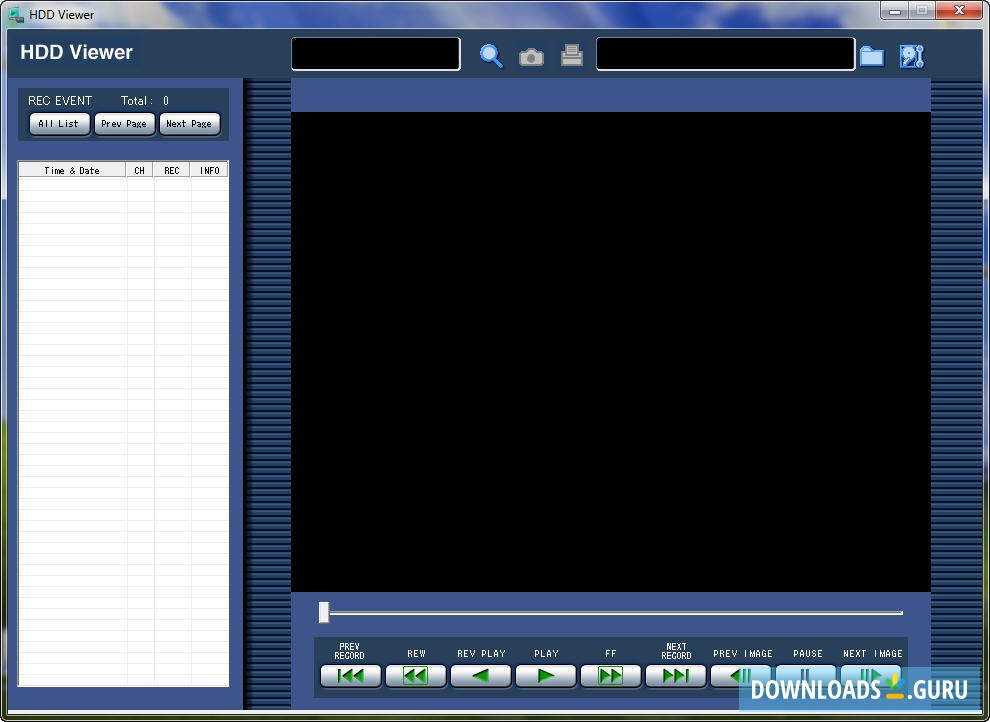
Task: Click the REW rewind button
Action: point(415,676)
